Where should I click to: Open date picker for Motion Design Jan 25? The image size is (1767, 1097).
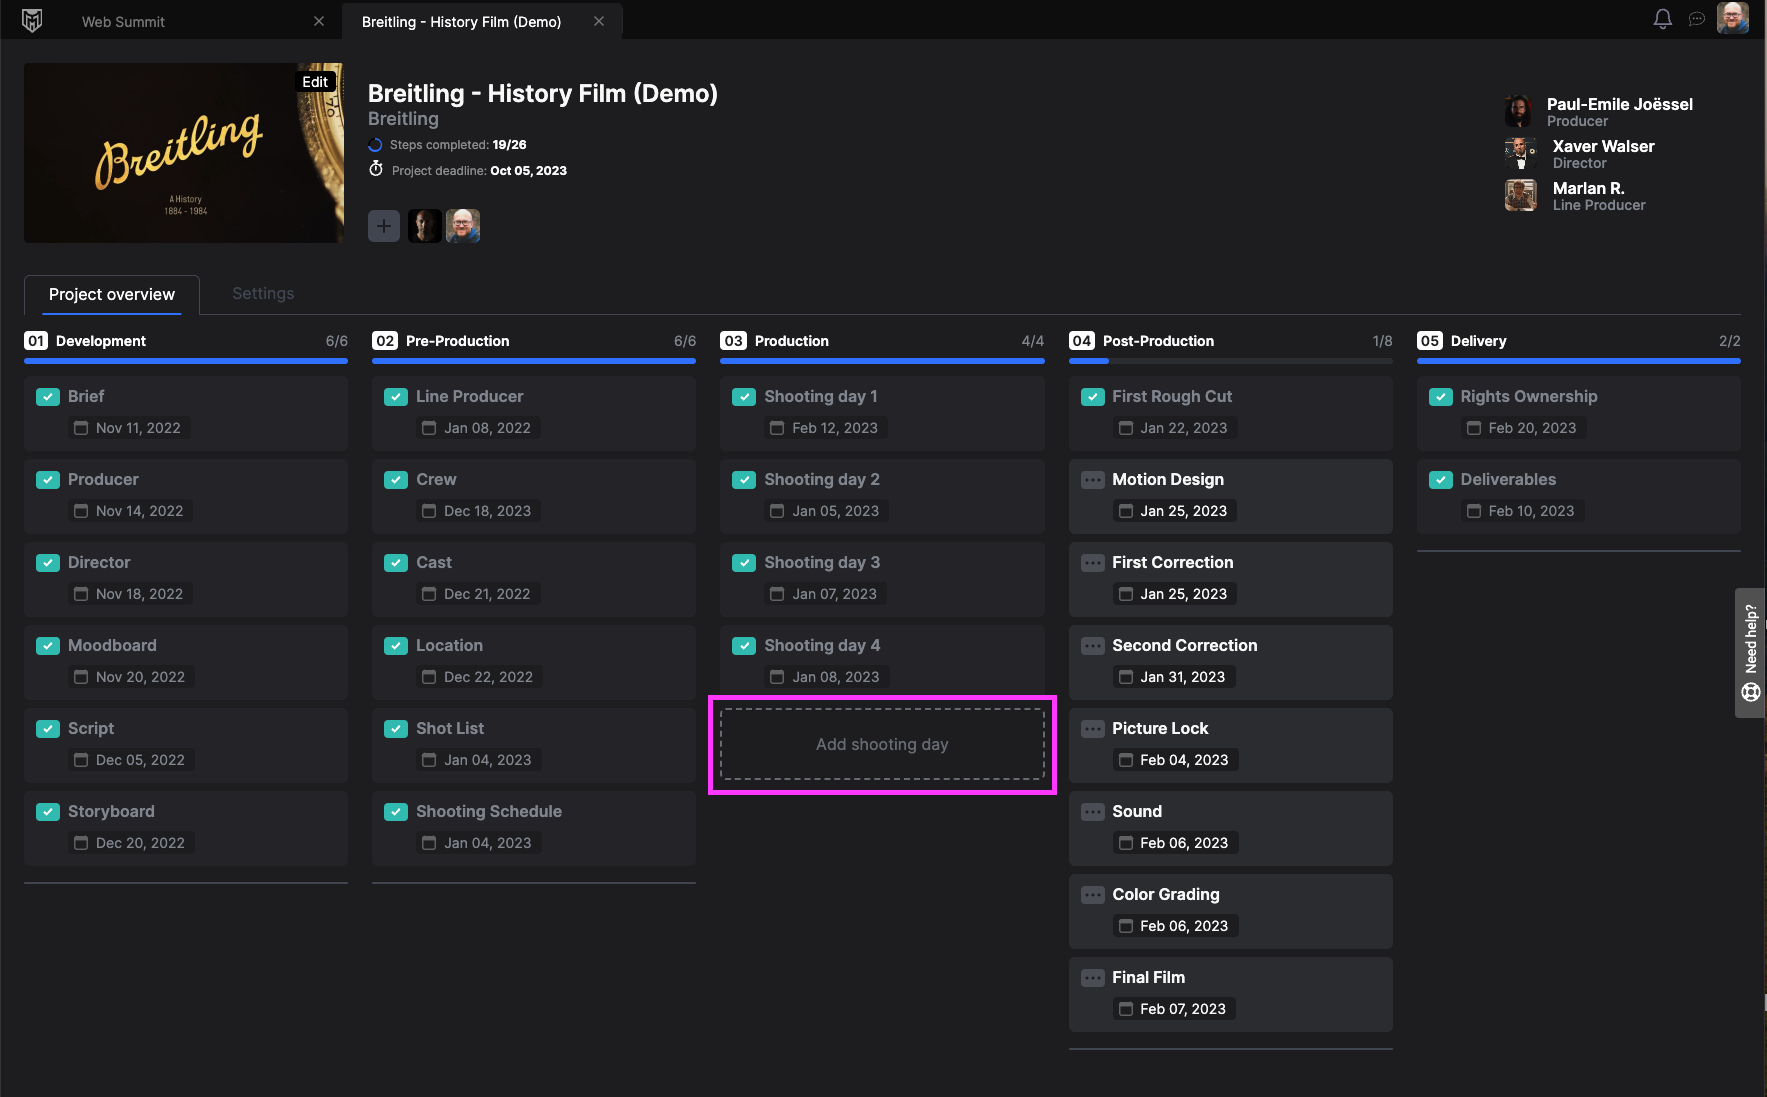[x=1174, y=511]
